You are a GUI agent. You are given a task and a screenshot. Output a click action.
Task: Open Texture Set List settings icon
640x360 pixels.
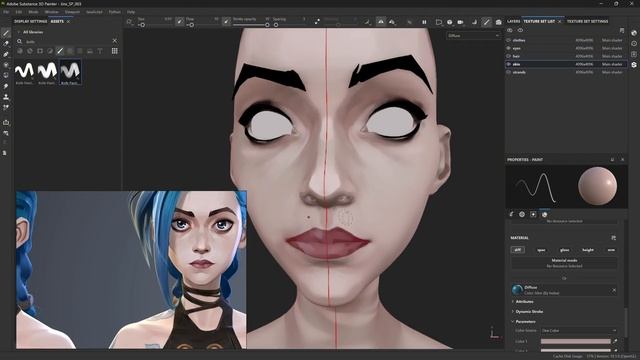point(622,31)
